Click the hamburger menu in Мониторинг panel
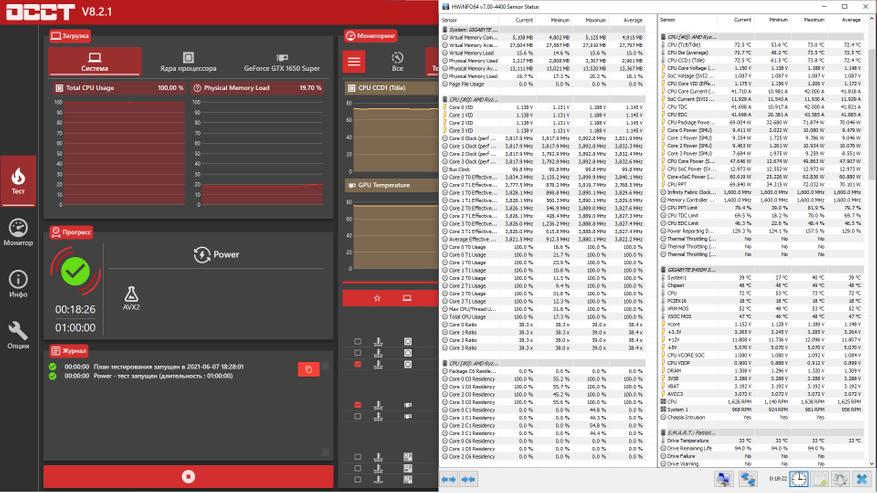Screen dimensions: 877x493 (x=354, y=62)
